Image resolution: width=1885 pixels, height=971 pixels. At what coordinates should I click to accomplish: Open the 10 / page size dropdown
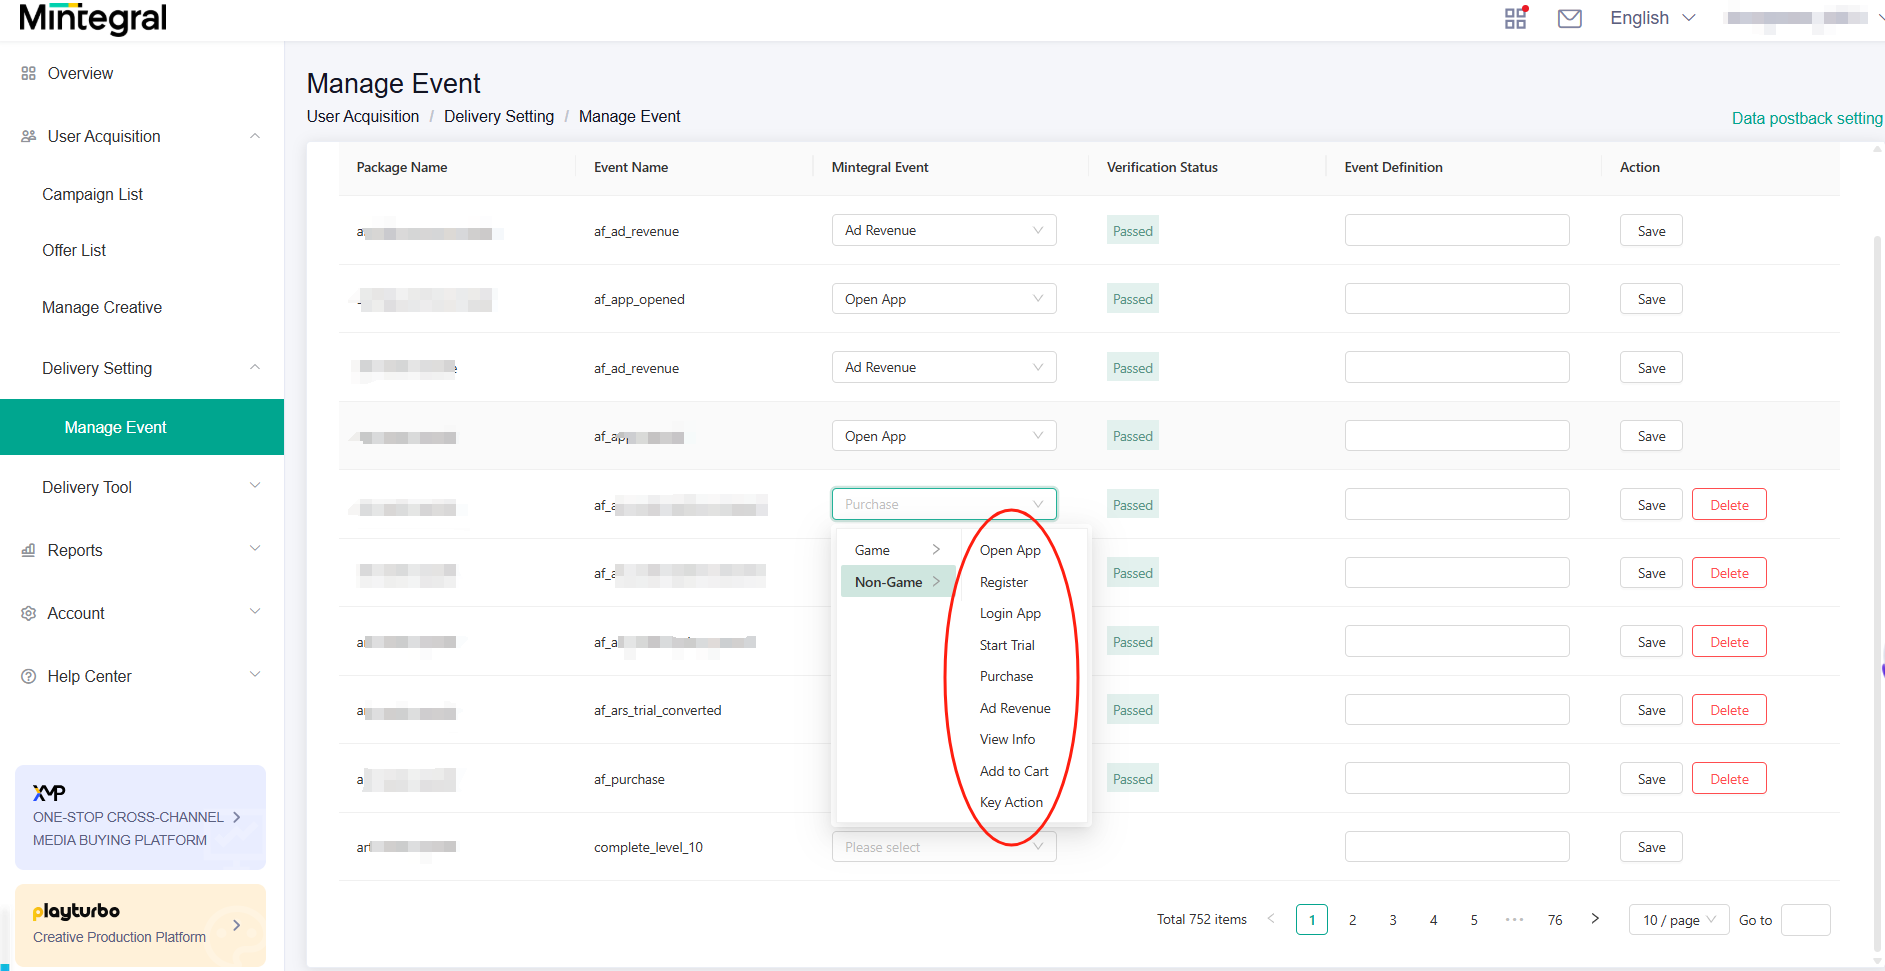[x=1679, y=920]
